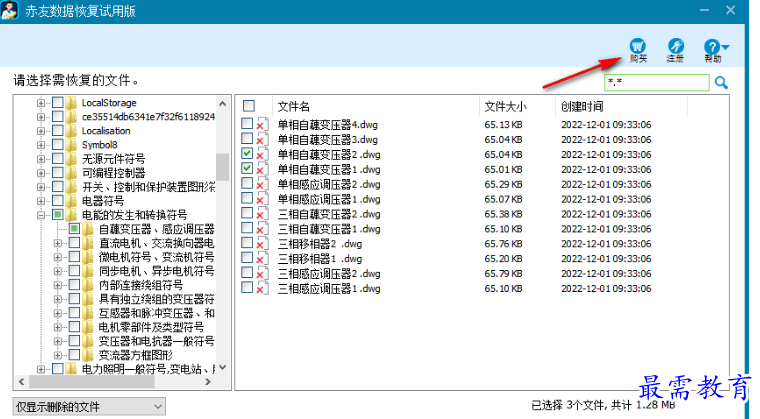This screenshot has width=760, height=419.
Task: Open the help icon dropdown arrow
Action: [725, 47]
